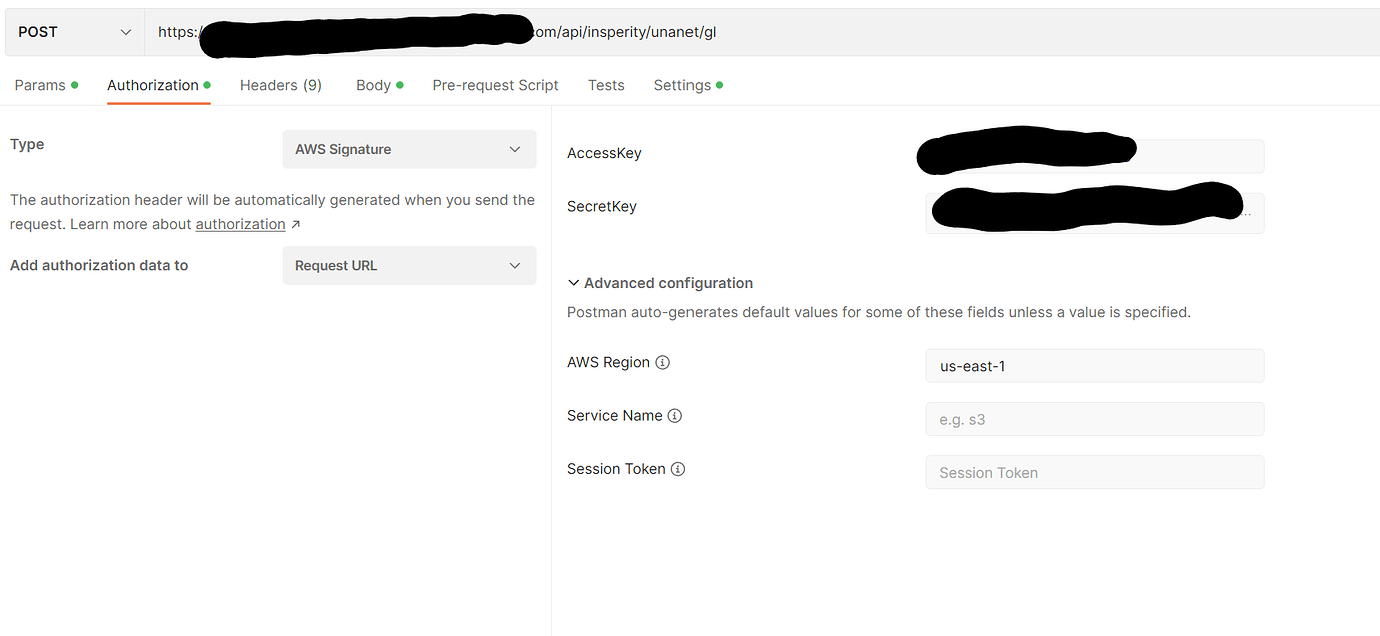
Task: Click the Session Token info icon
Action: 678,469
